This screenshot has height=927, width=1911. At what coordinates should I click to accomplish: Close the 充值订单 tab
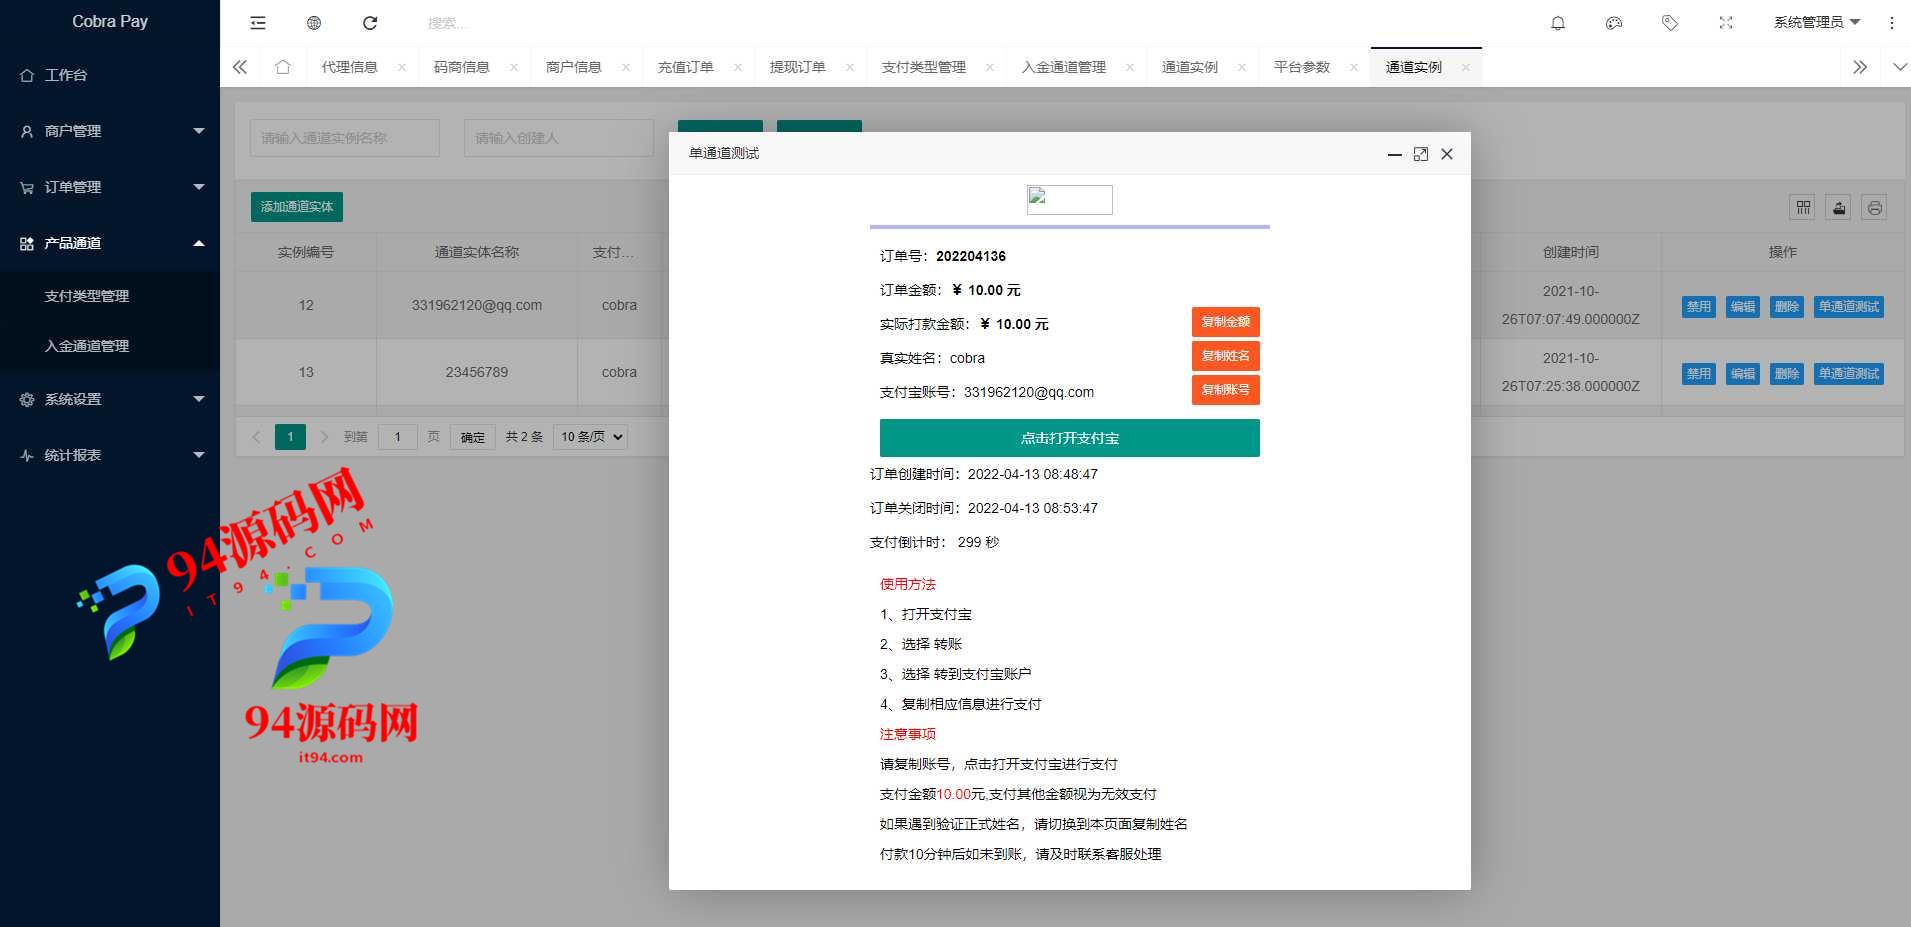[738, 67]
